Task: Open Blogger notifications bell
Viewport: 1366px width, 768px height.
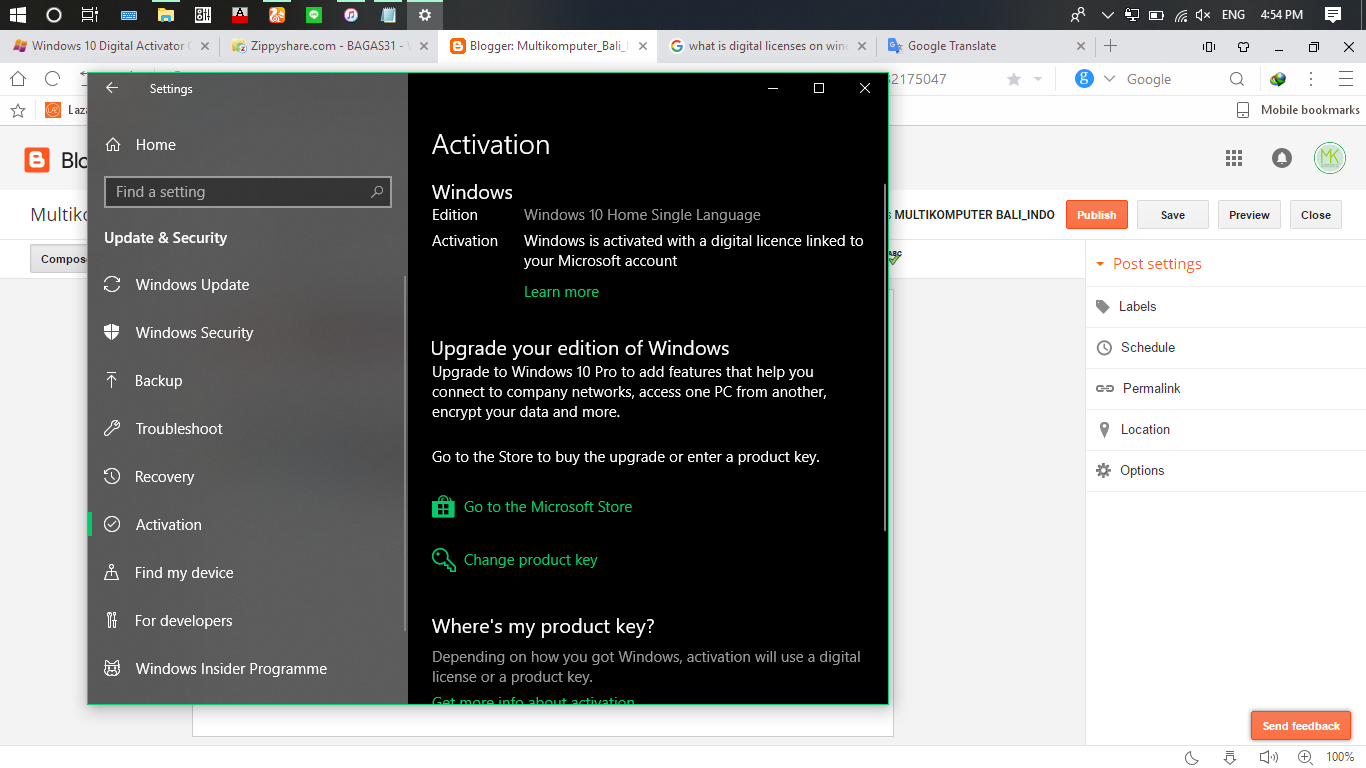Action: click(1281, 158)
